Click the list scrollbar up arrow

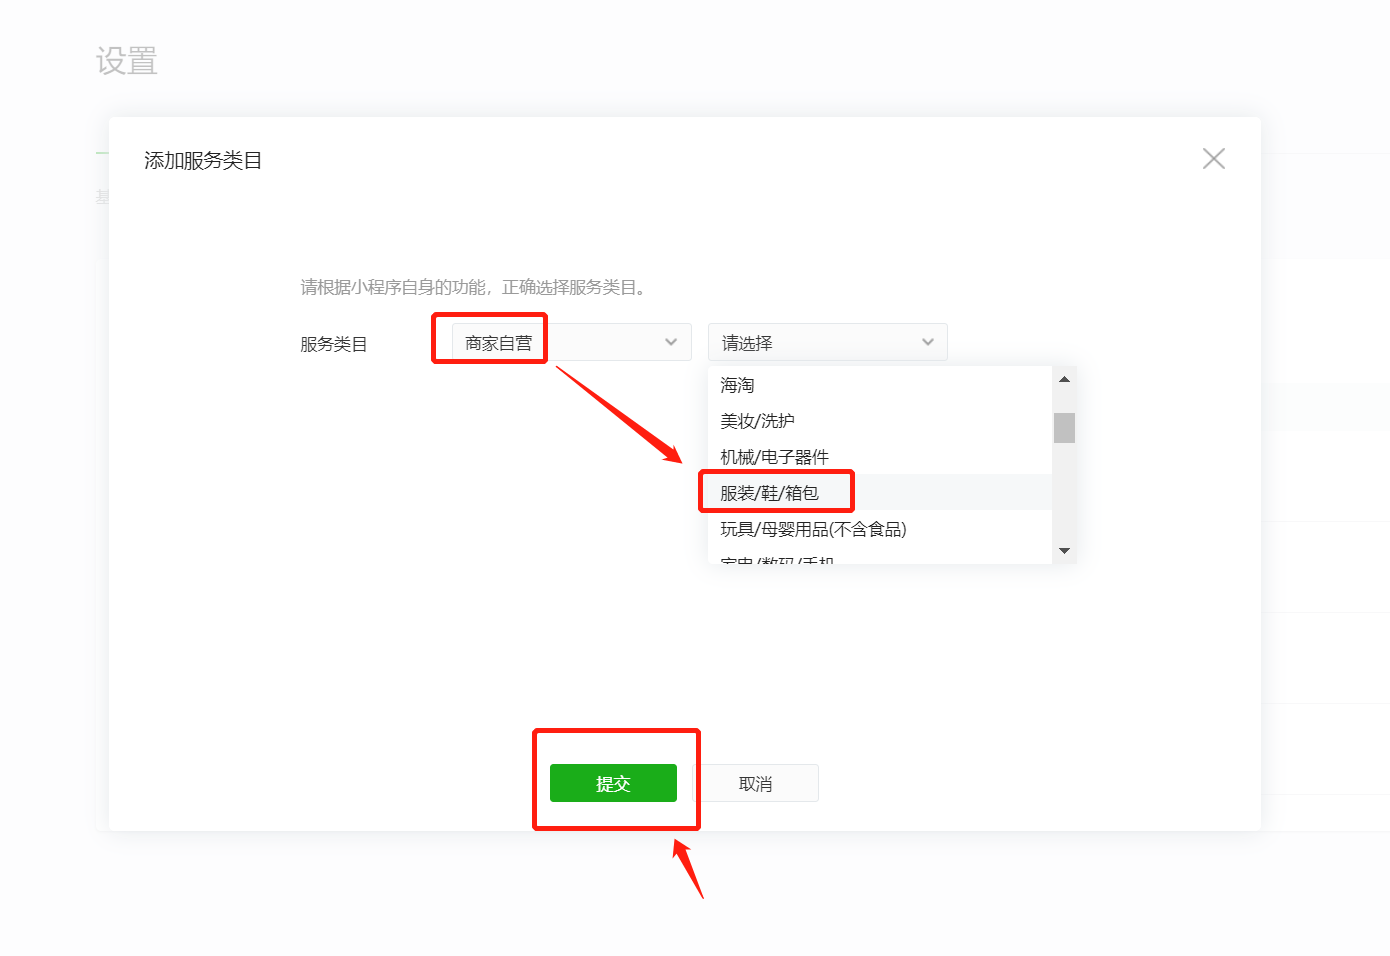pyautogui.click(x=1064, y=379)
